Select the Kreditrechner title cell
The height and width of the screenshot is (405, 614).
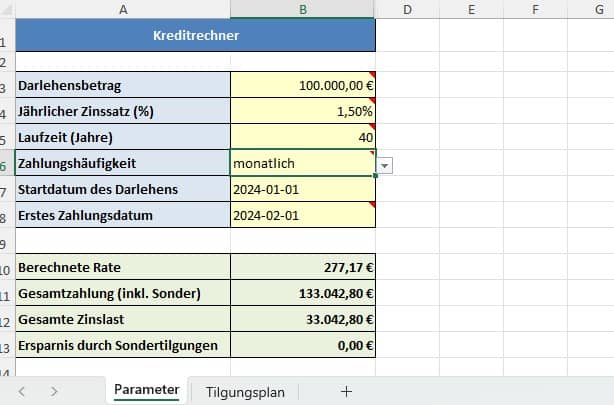tap(195, 36)
